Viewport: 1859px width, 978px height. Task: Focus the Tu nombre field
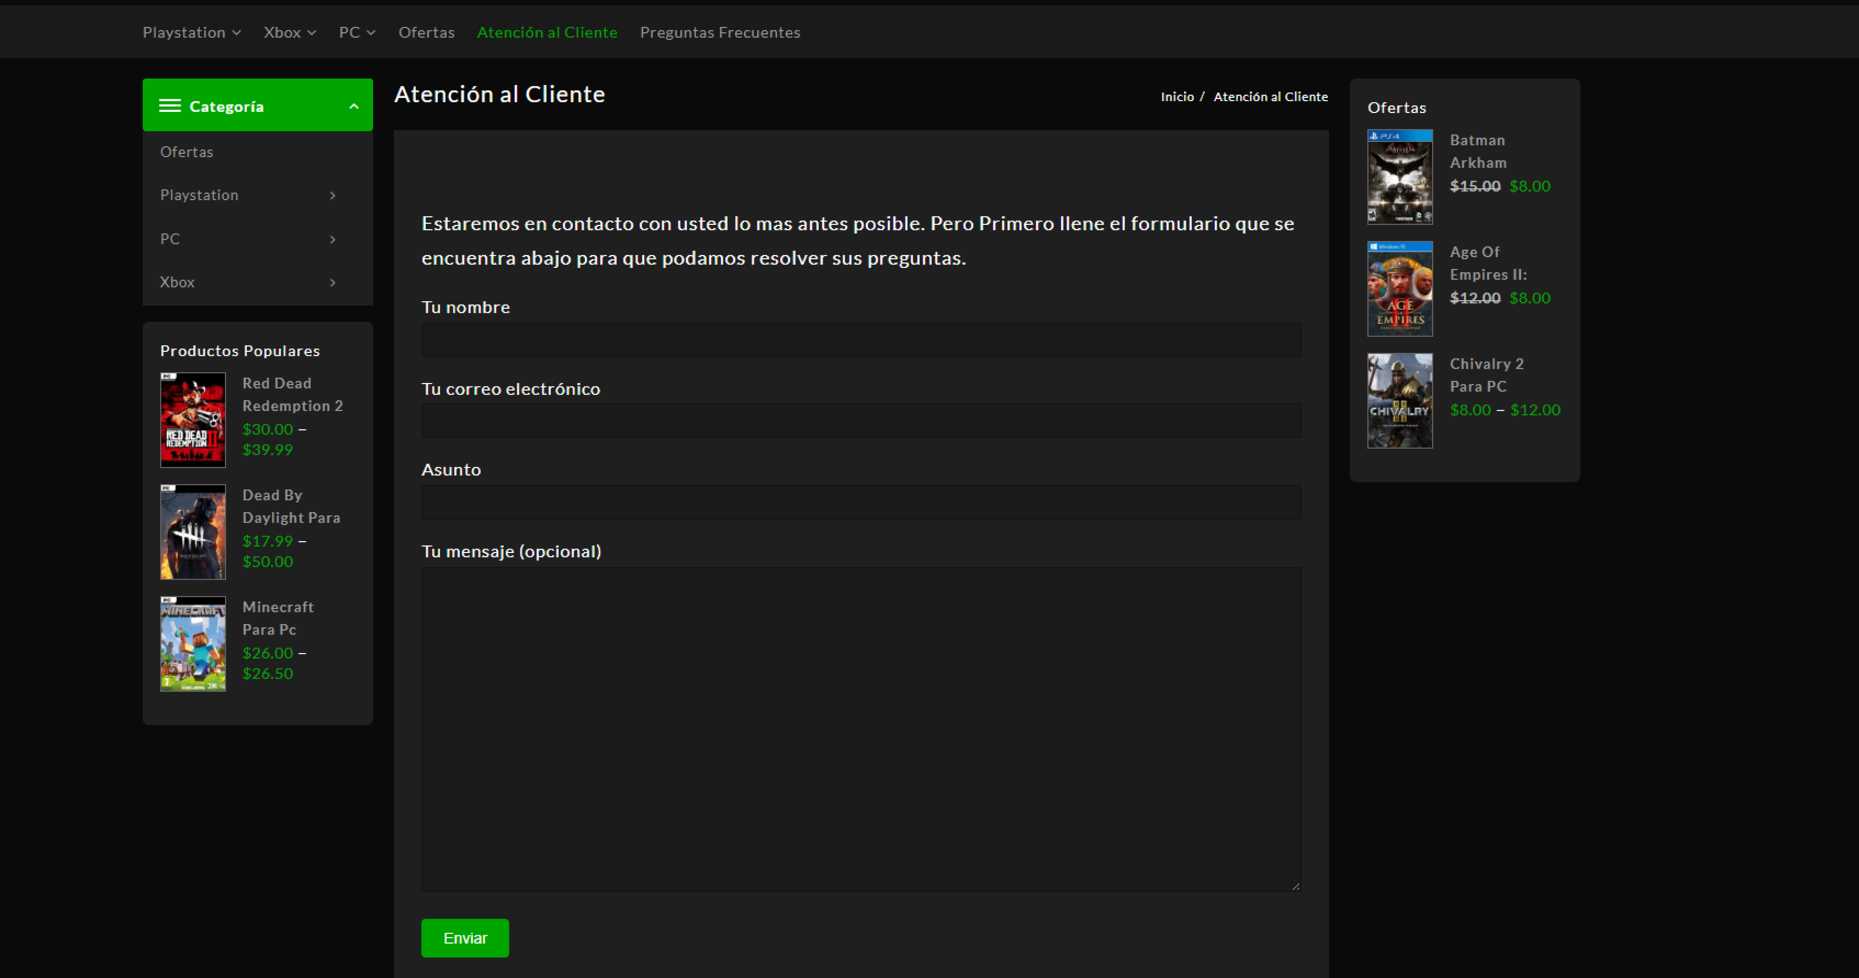(861, 340)
